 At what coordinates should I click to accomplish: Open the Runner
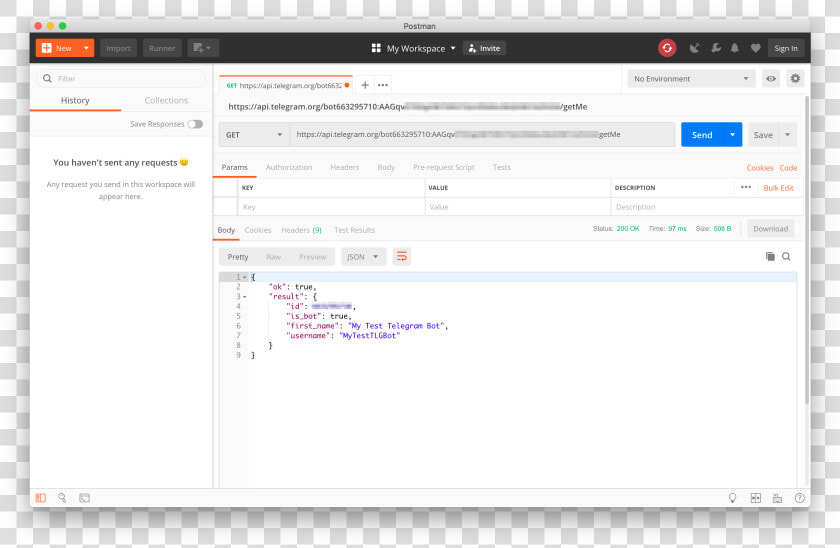(x=162, y=48)
